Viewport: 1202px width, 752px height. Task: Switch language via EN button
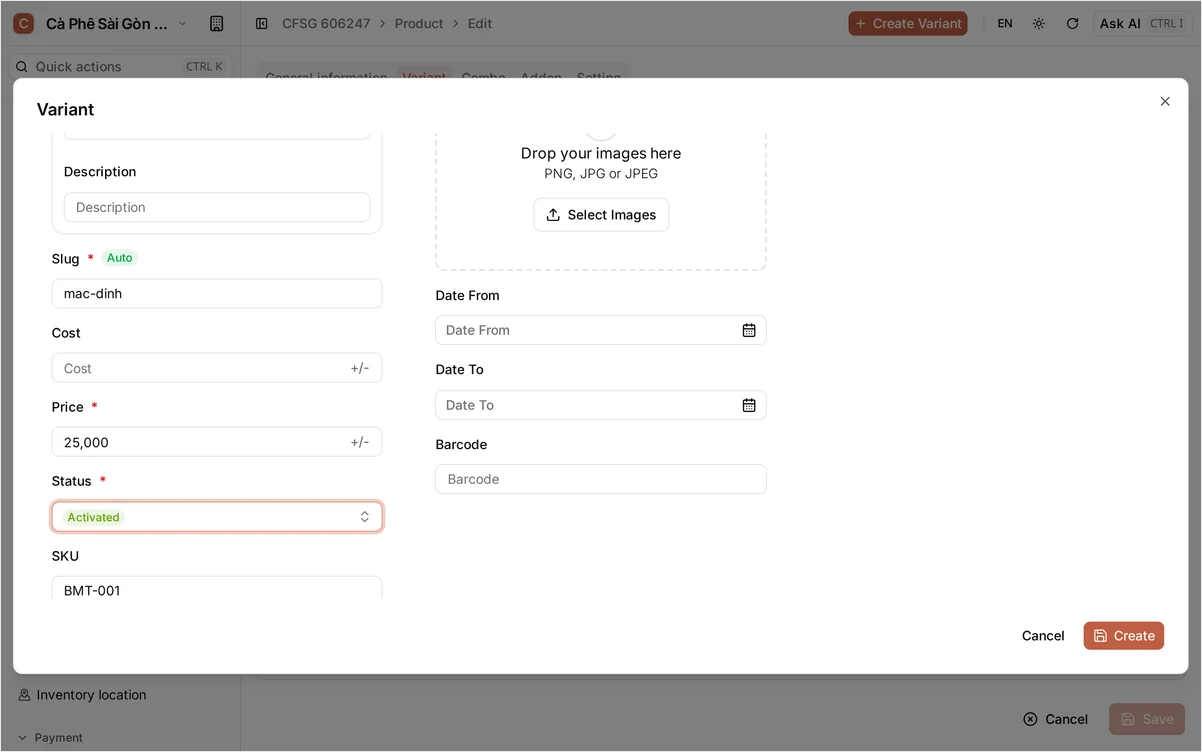[x=1005, y=23]
